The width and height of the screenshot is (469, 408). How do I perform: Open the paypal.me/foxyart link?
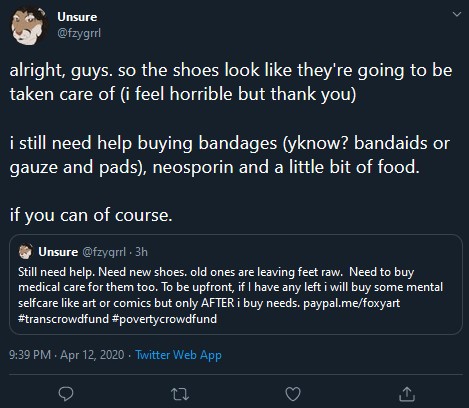(x=351, y=303)
